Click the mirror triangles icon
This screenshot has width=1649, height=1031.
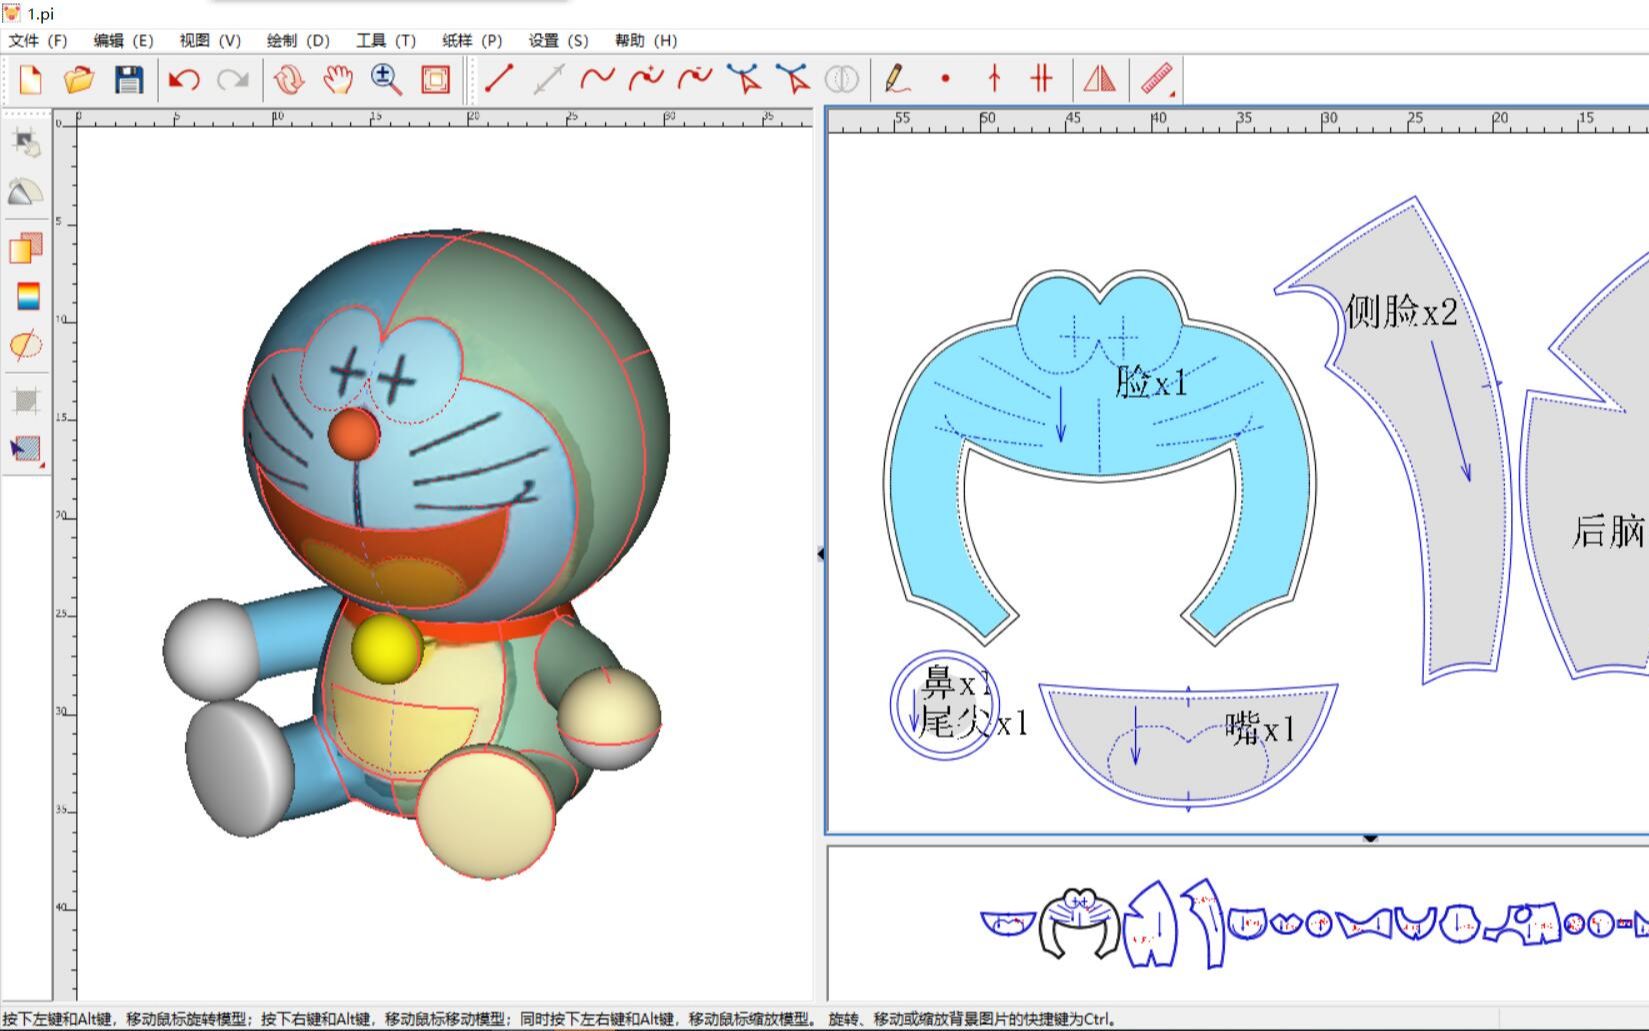pos(1099,79)
